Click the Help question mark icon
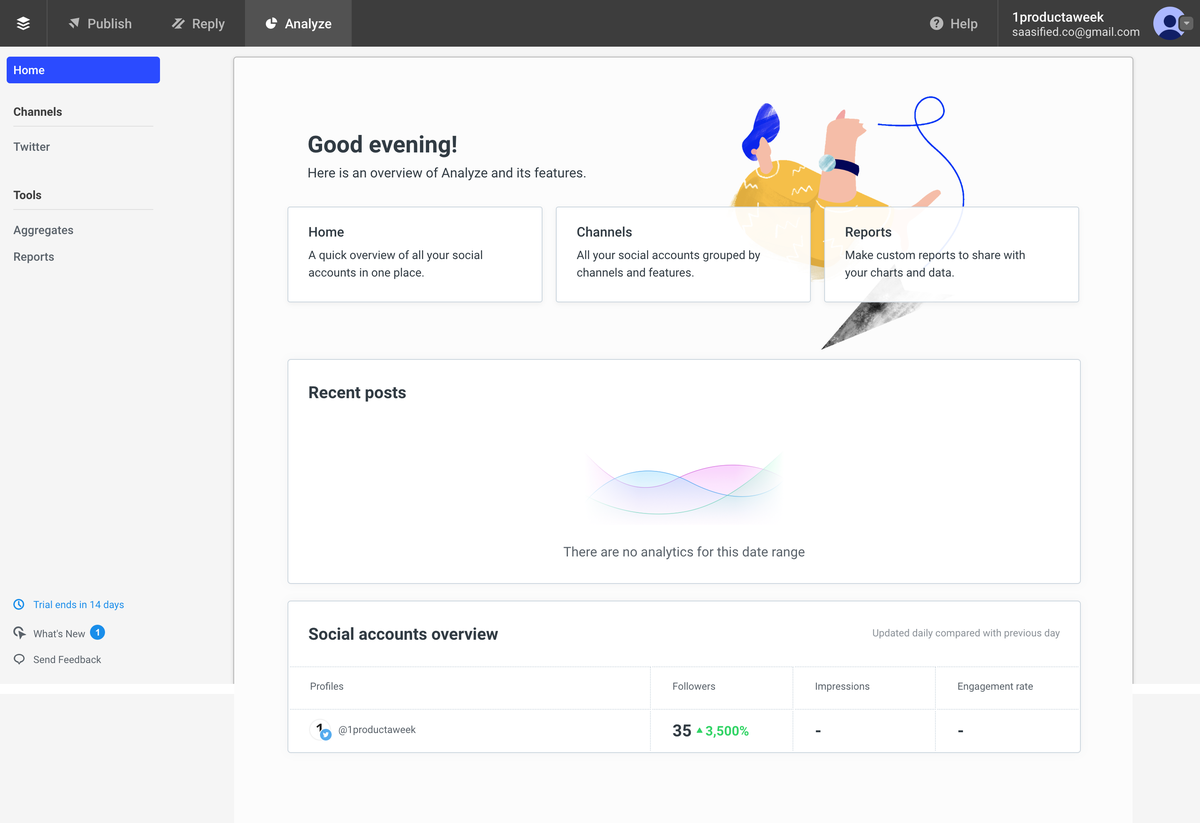Viewport: 1200px width, 823px height. pyautogui.click(x=936, y=23)
